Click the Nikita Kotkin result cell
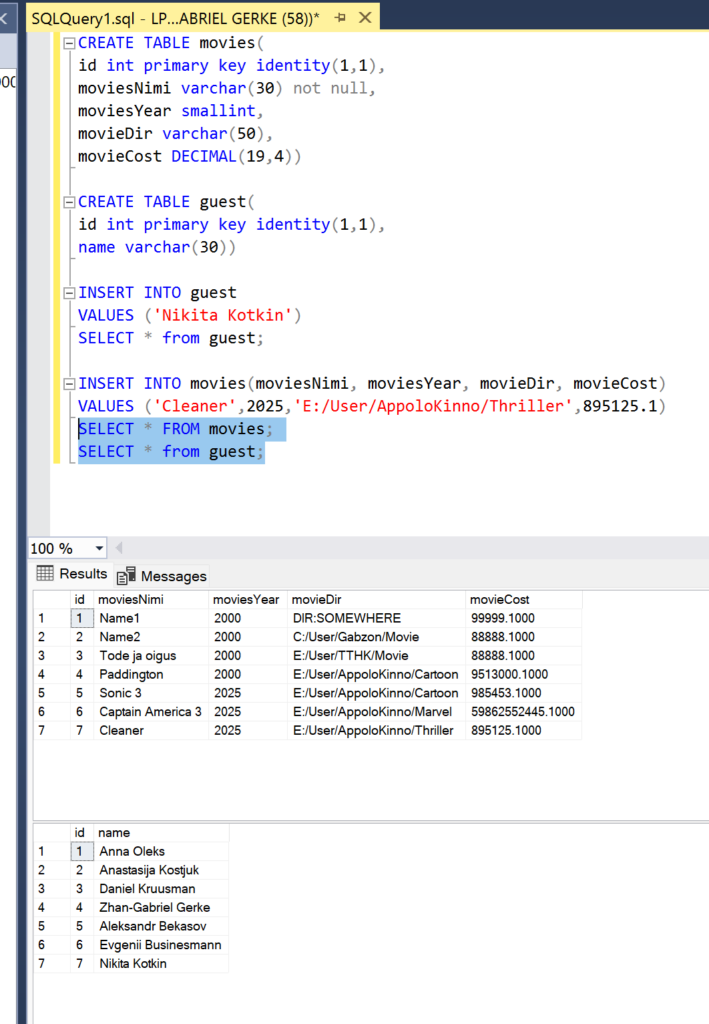The width and height of the screenshot is (709, 1024). [x=161, y=964]
